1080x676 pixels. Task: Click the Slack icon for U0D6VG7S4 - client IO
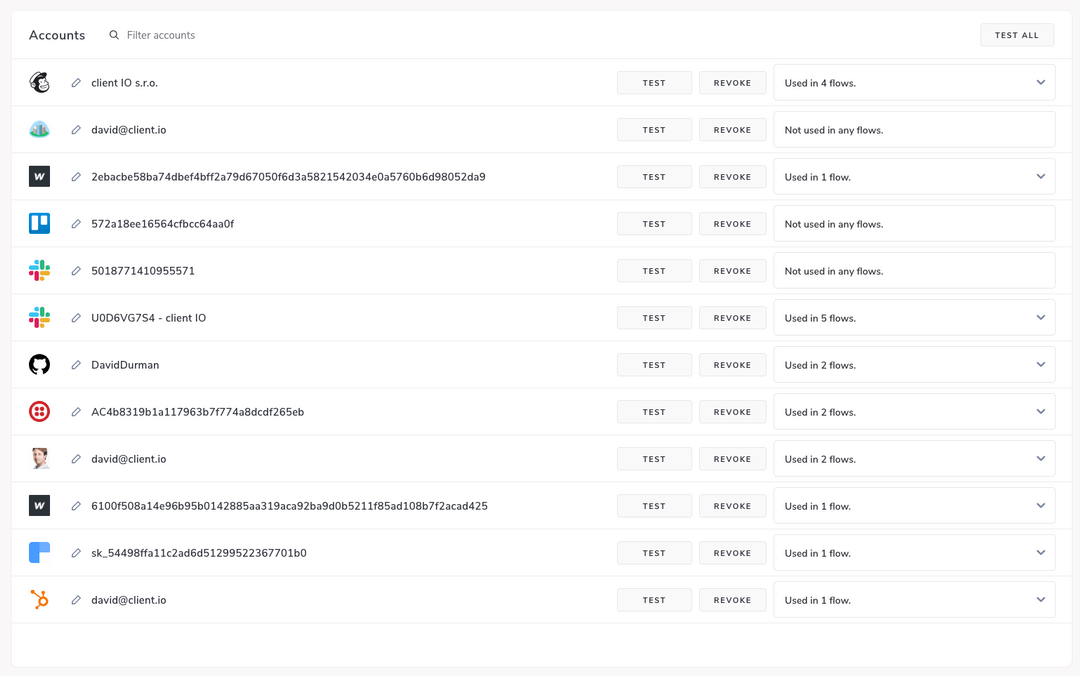(39, 317)
